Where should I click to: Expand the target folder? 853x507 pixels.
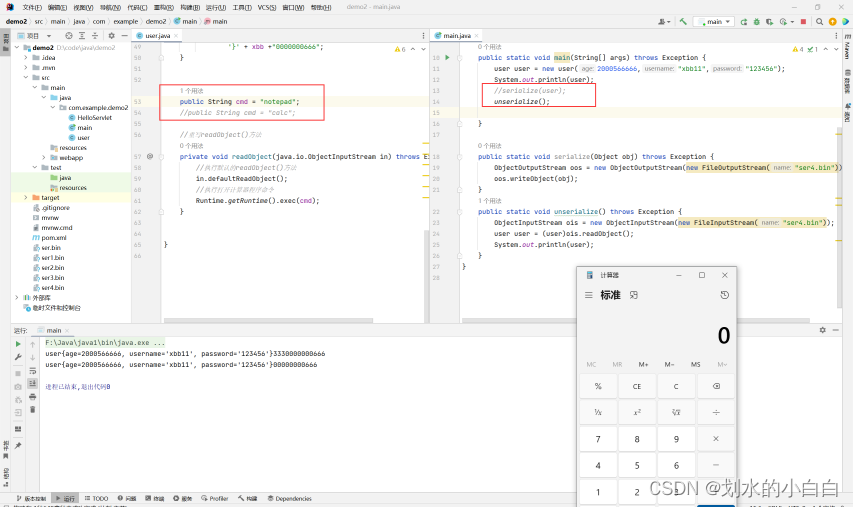tap(26, 197)
